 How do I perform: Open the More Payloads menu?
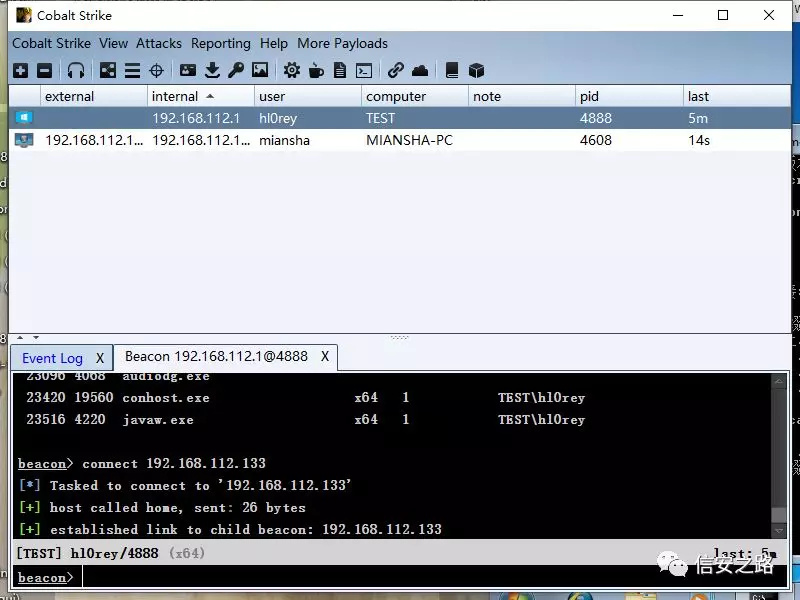coord(342,43)
